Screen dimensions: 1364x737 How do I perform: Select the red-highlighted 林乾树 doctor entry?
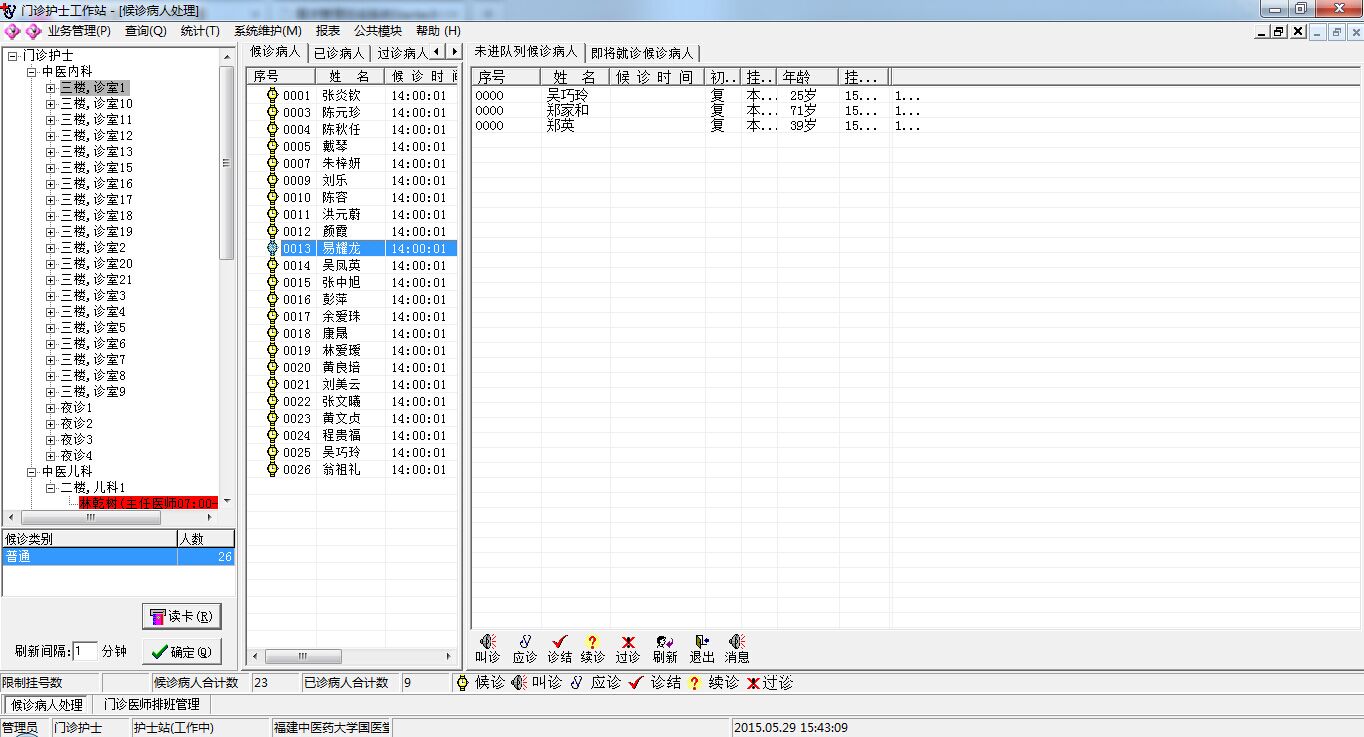click(x=148, y=503)
